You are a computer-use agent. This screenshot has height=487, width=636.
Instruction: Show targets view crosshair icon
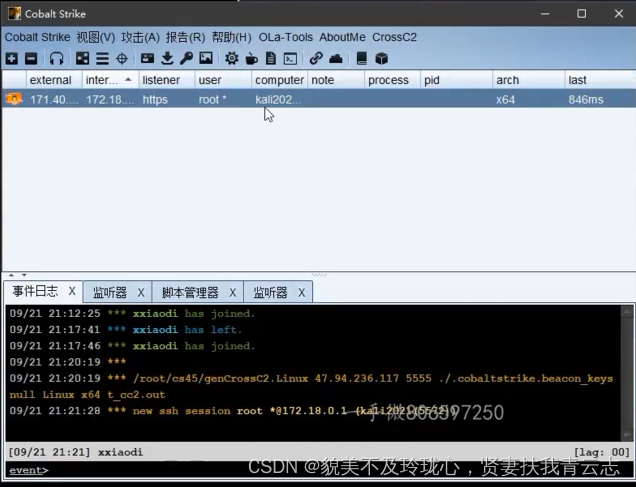click(x=122, y=59)
